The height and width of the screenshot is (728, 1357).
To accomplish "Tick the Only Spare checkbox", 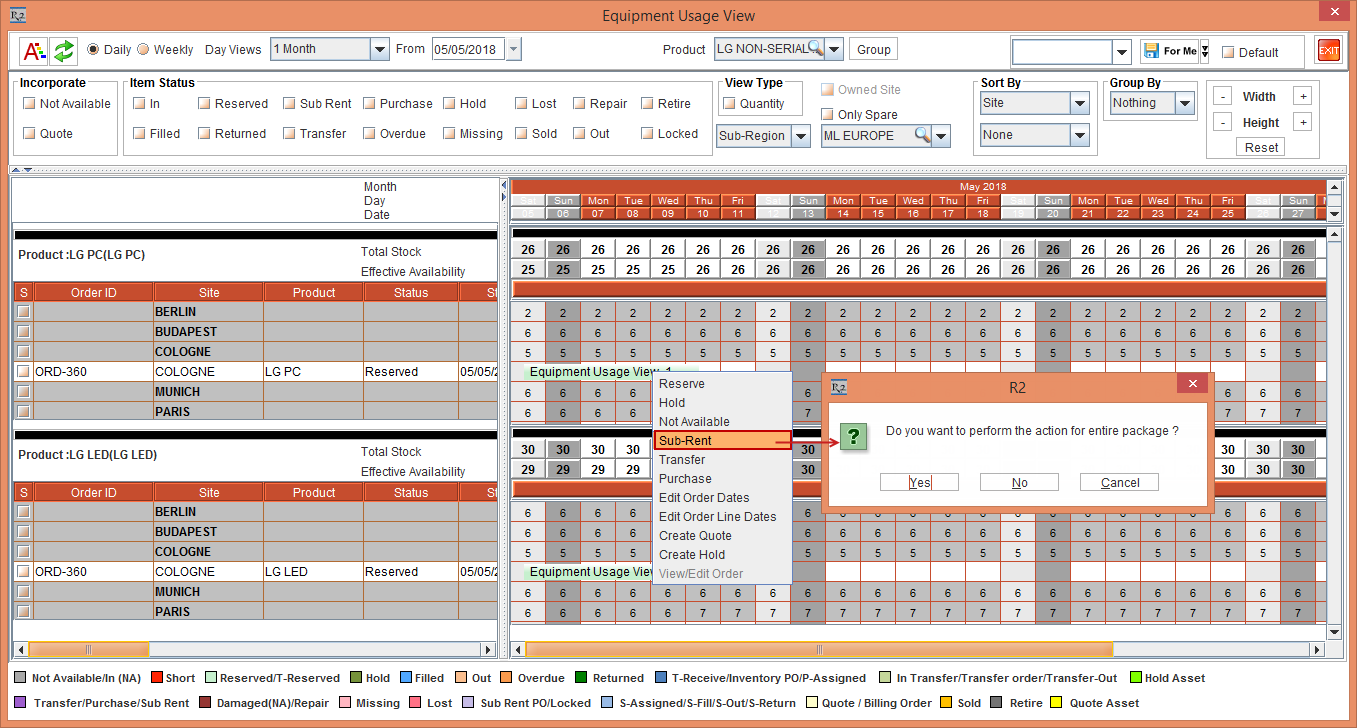I will pyautogui.click(x=827, y=115).
